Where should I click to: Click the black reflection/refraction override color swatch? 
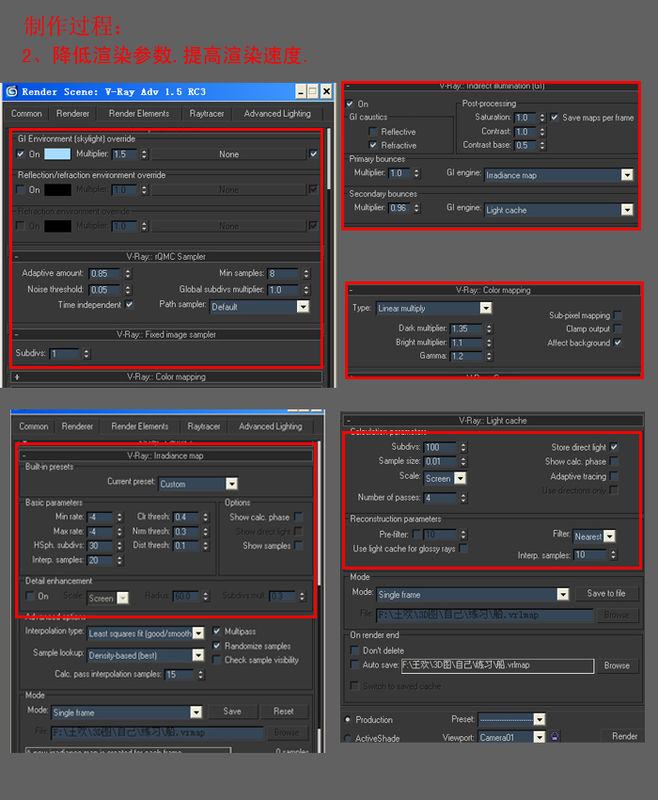point(57,190)
